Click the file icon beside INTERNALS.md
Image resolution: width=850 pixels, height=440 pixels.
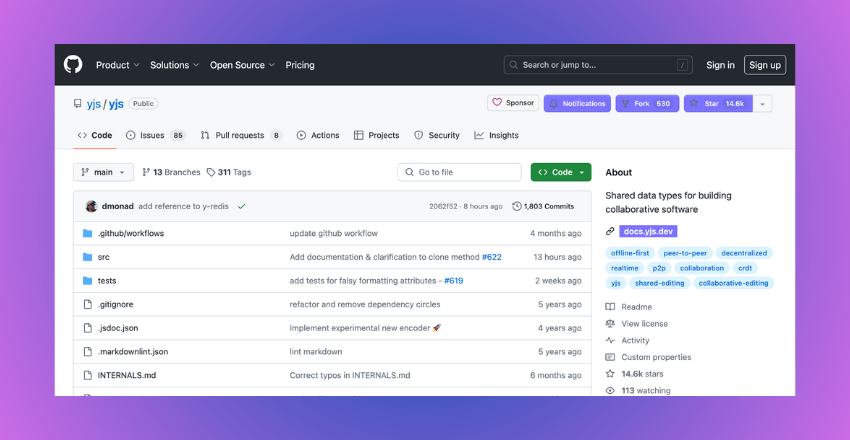(x=87, y=376)
